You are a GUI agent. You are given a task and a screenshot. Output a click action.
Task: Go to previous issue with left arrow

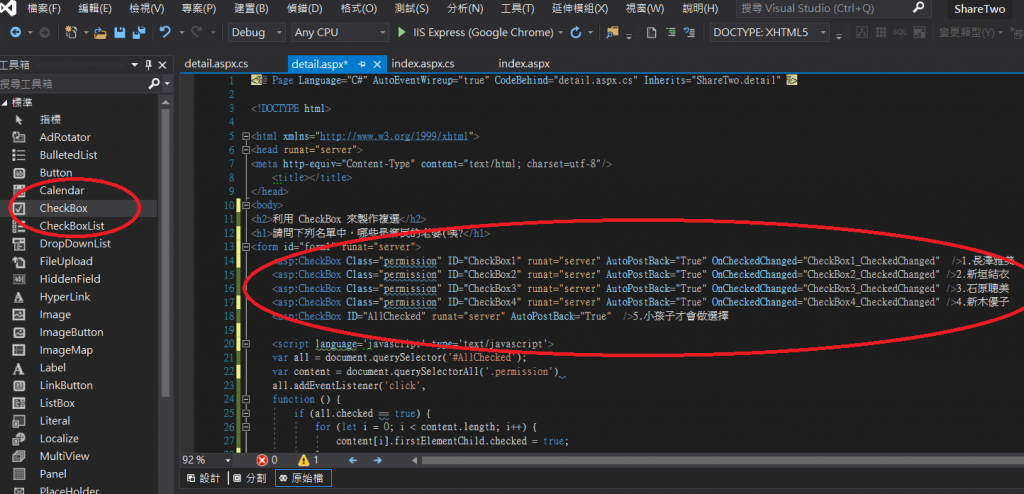click(353, 460)
